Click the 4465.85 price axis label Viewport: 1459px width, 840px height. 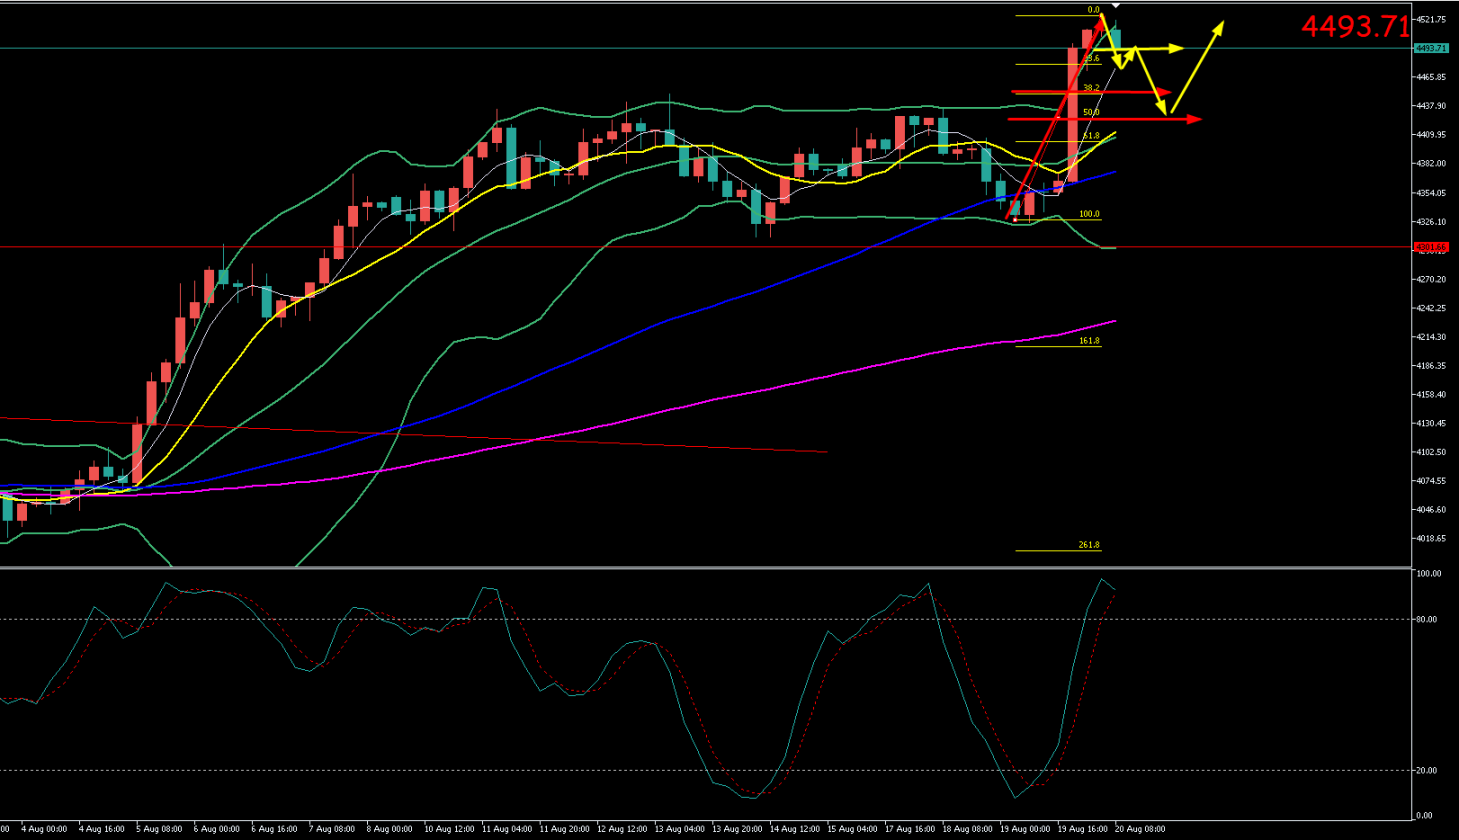tap(1432, 77)
